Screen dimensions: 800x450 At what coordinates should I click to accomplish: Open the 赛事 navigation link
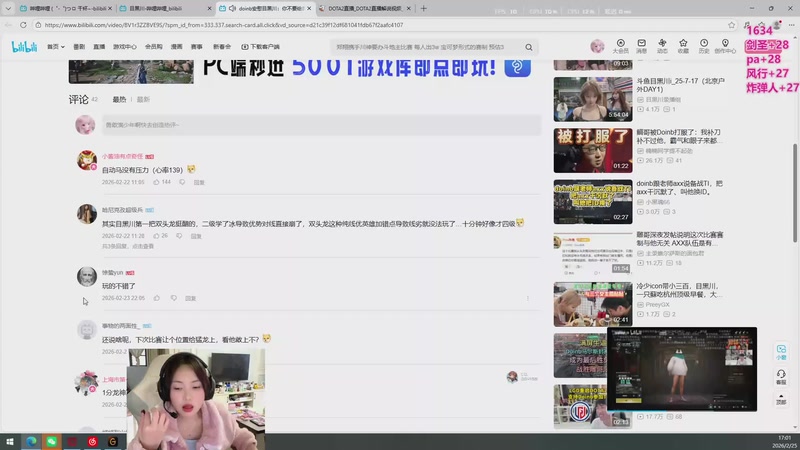(x=196, y=47)
